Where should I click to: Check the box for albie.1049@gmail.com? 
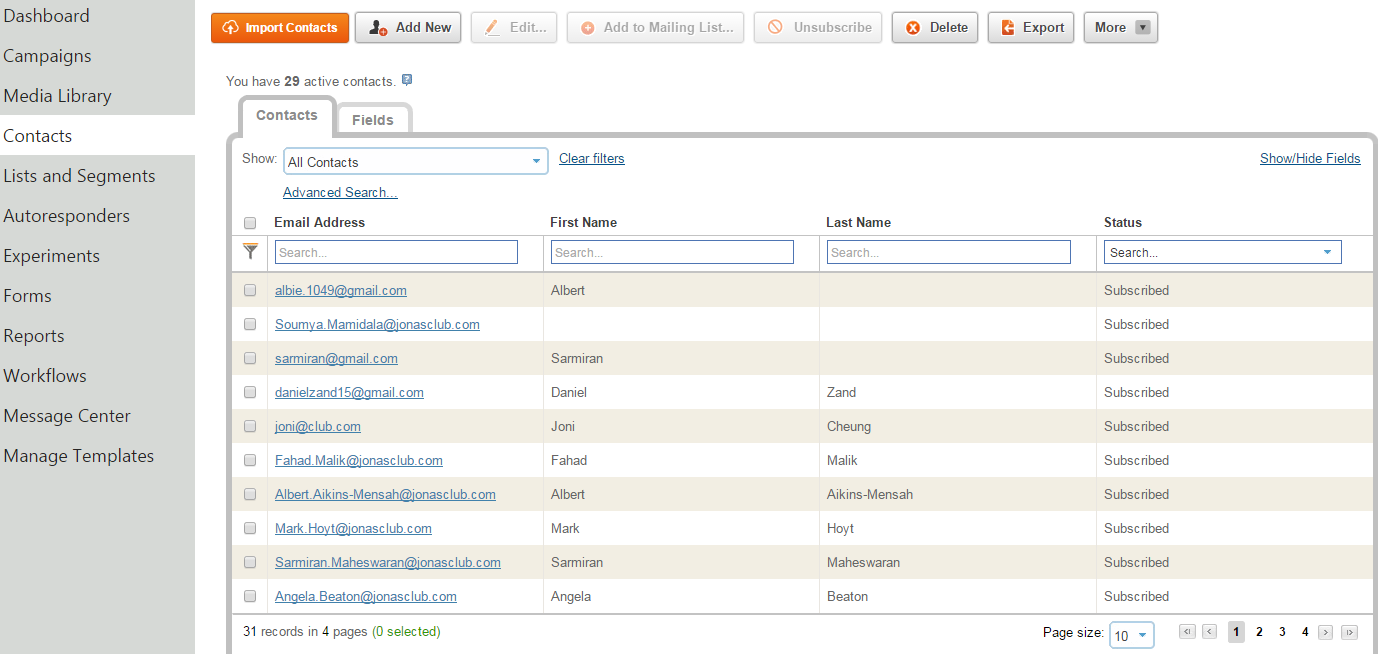click(250, 291)
